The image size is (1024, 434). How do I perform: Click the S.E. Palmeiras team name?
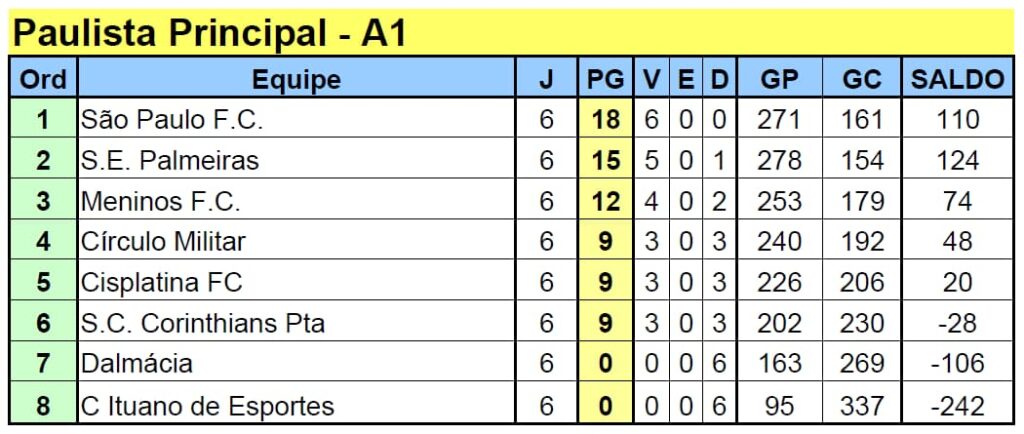(170, 160)
